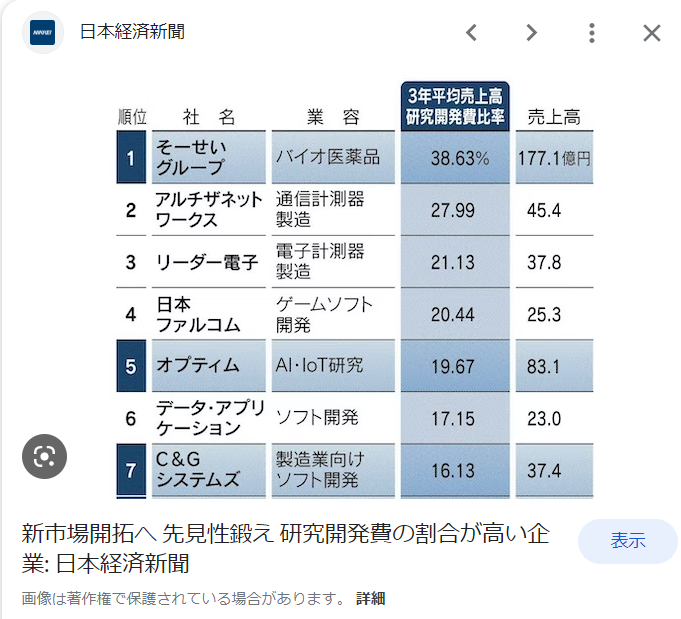Click the 177.1億円 sales value
The image size is (681, 619).
pyautogui.click(x=554, y=158)
